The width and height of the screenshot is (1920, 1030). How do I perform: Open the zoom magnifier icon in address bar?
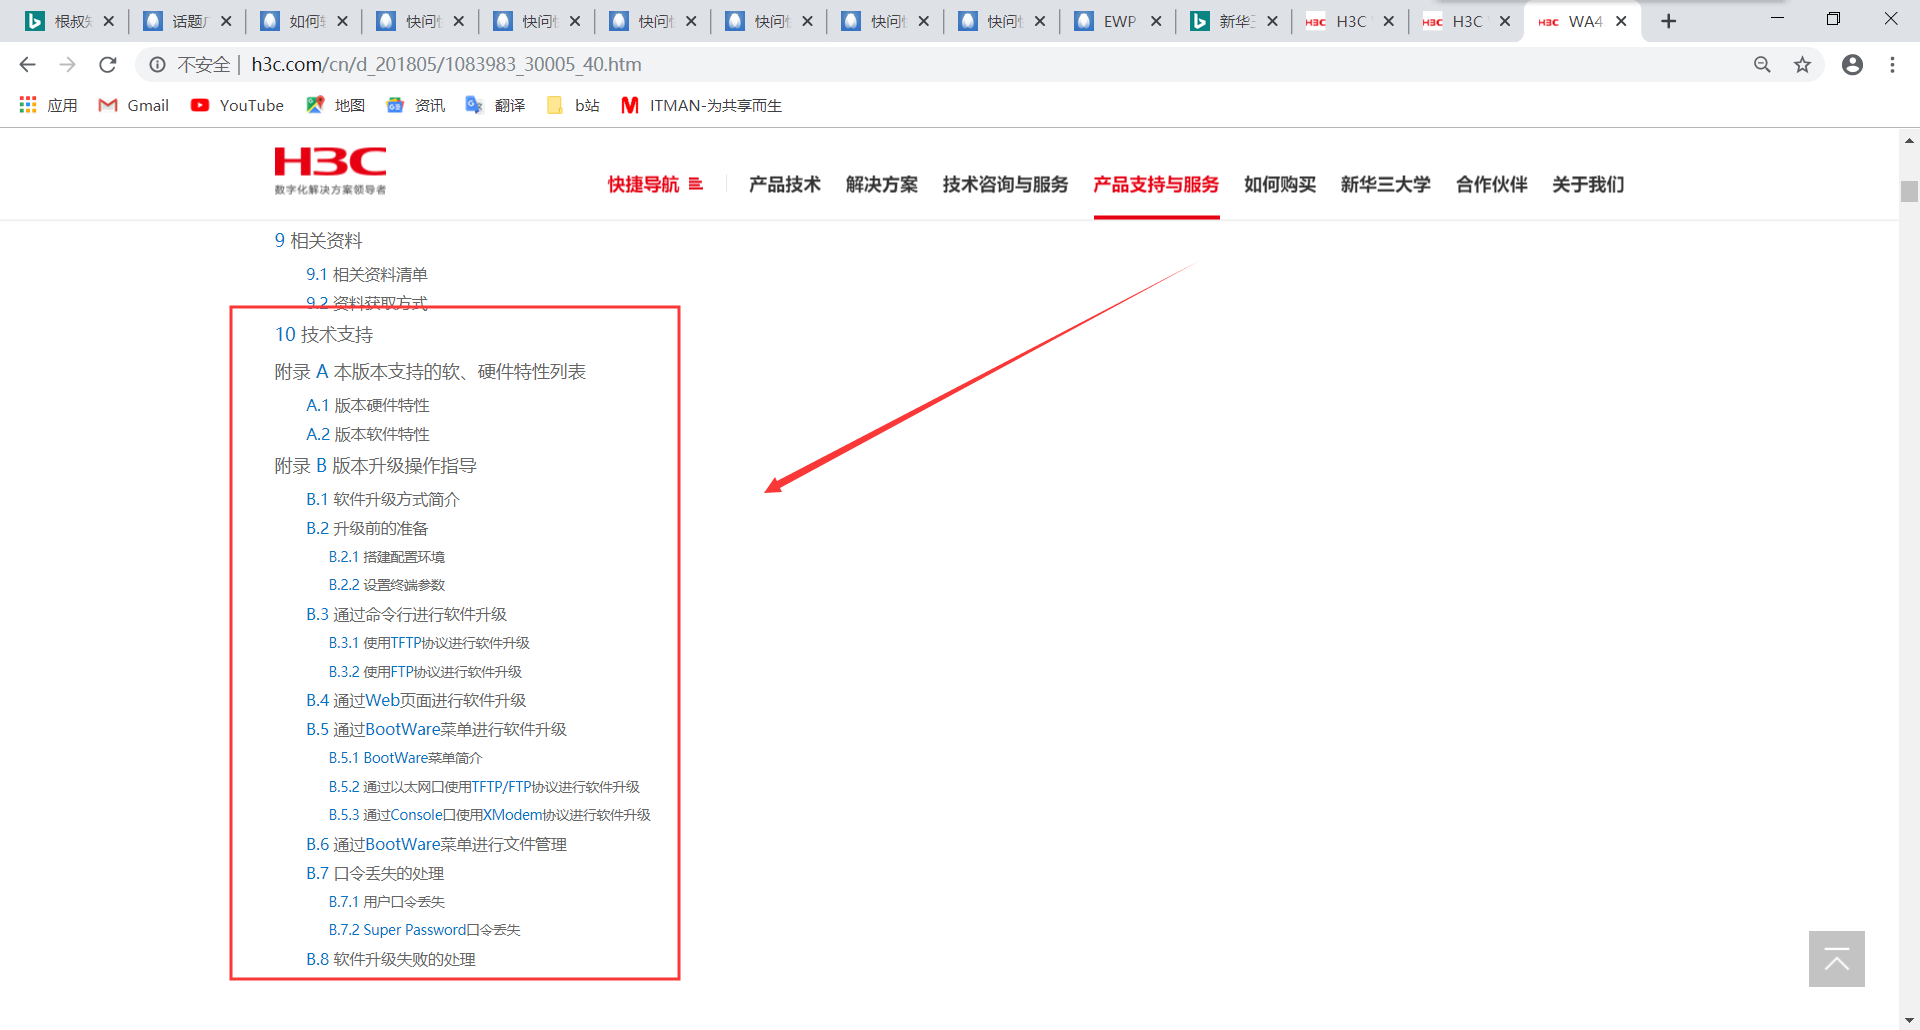(x=1762, y=65)
